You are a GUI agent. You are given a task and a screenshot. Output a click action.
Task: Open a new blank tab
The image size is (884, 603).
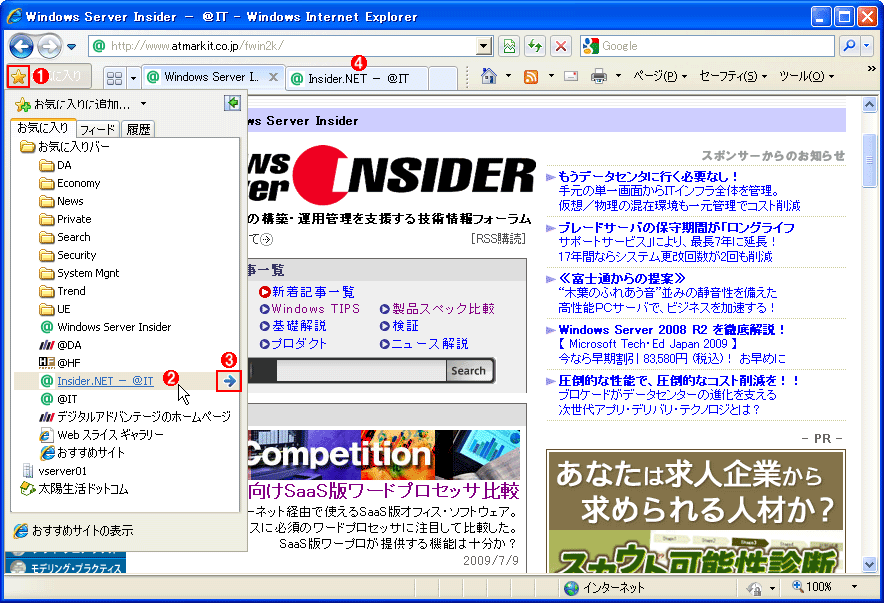click(443, 78)
